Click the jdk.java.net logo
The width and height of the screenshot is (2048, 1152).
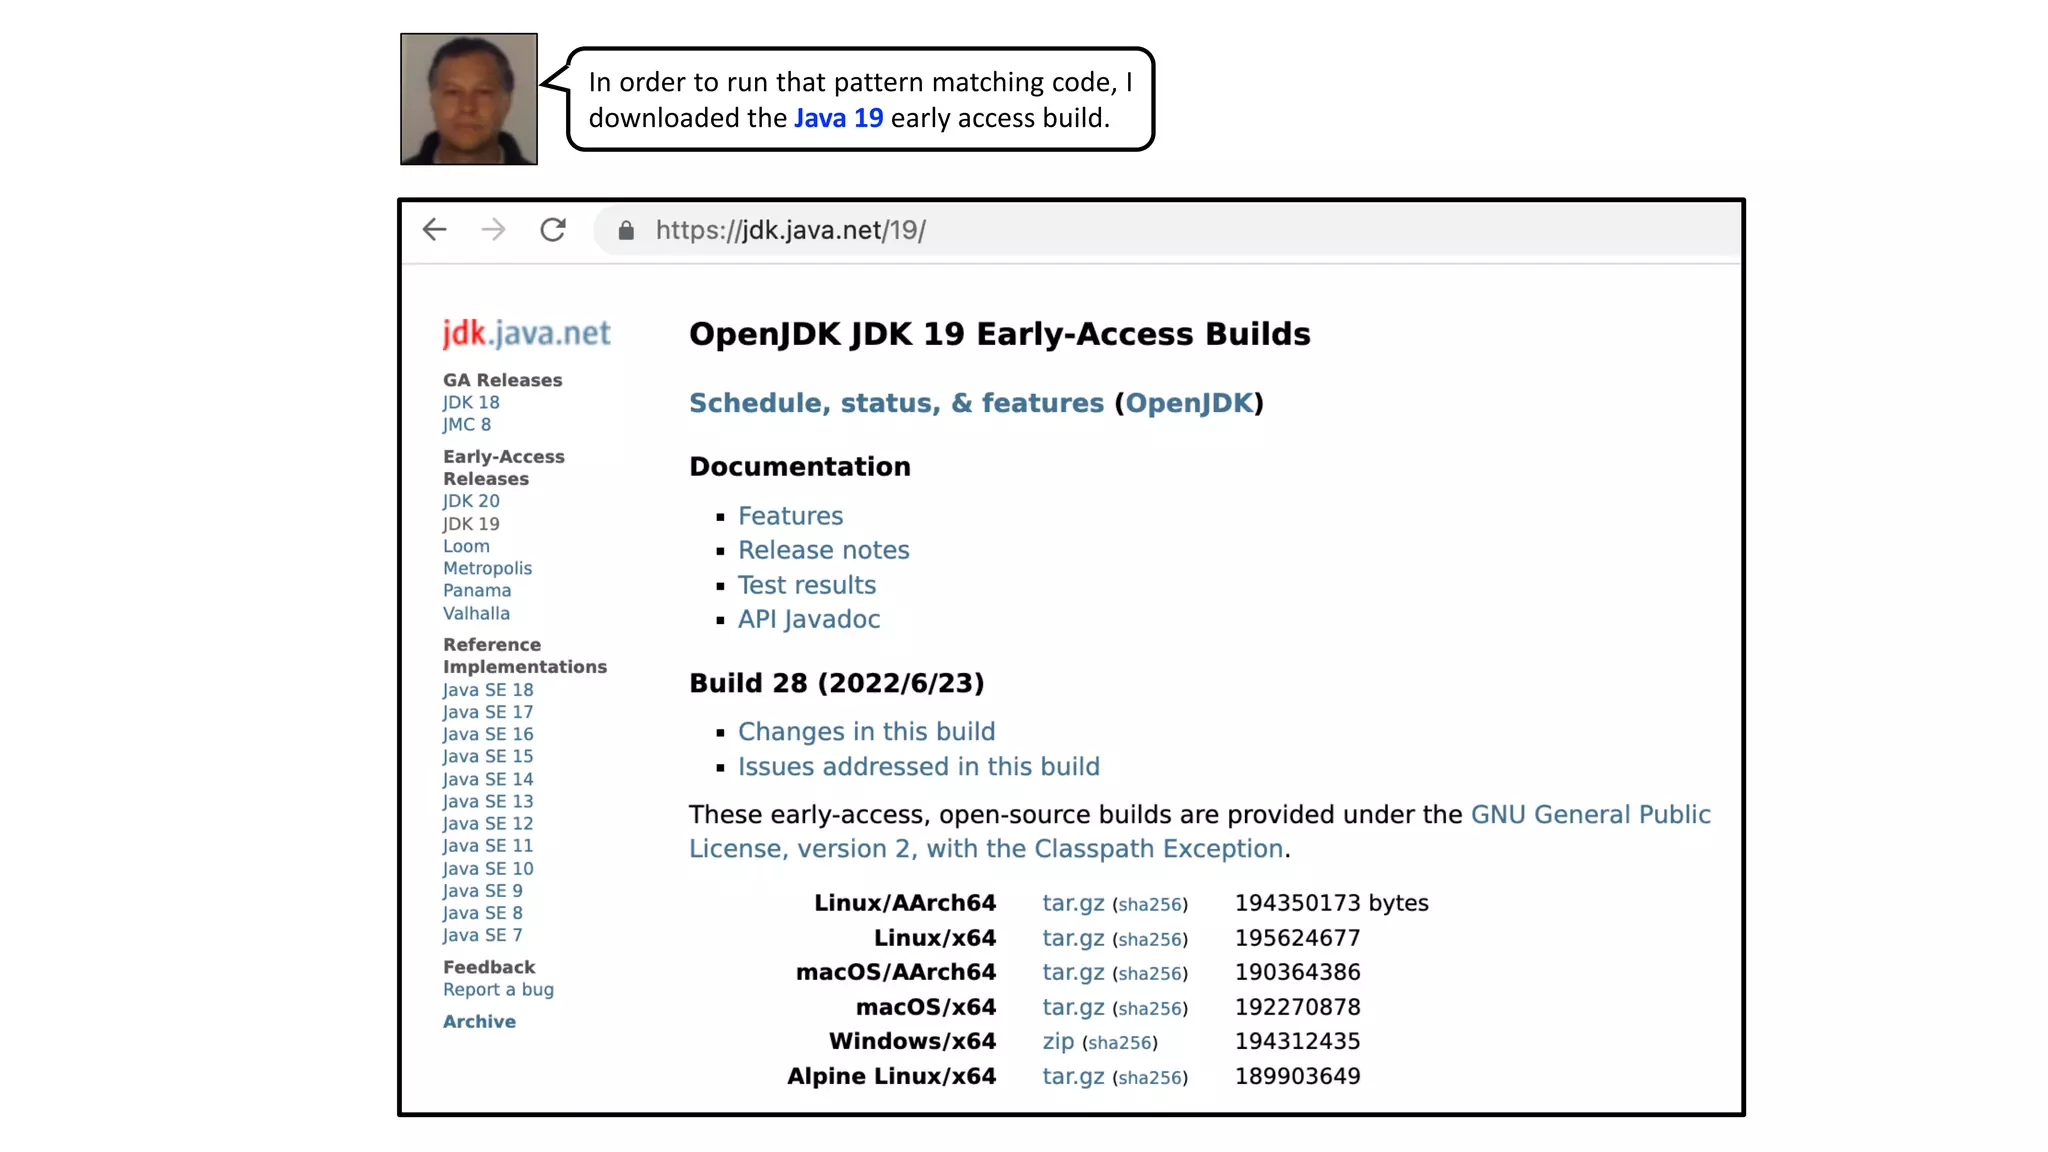point(526,333)
